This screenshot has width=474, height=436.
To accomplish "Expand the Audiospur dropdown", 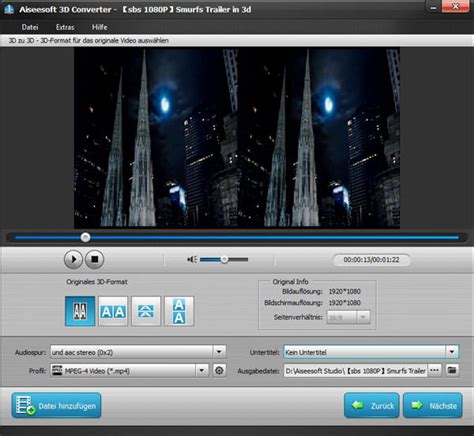I will (x=219, y=352).
